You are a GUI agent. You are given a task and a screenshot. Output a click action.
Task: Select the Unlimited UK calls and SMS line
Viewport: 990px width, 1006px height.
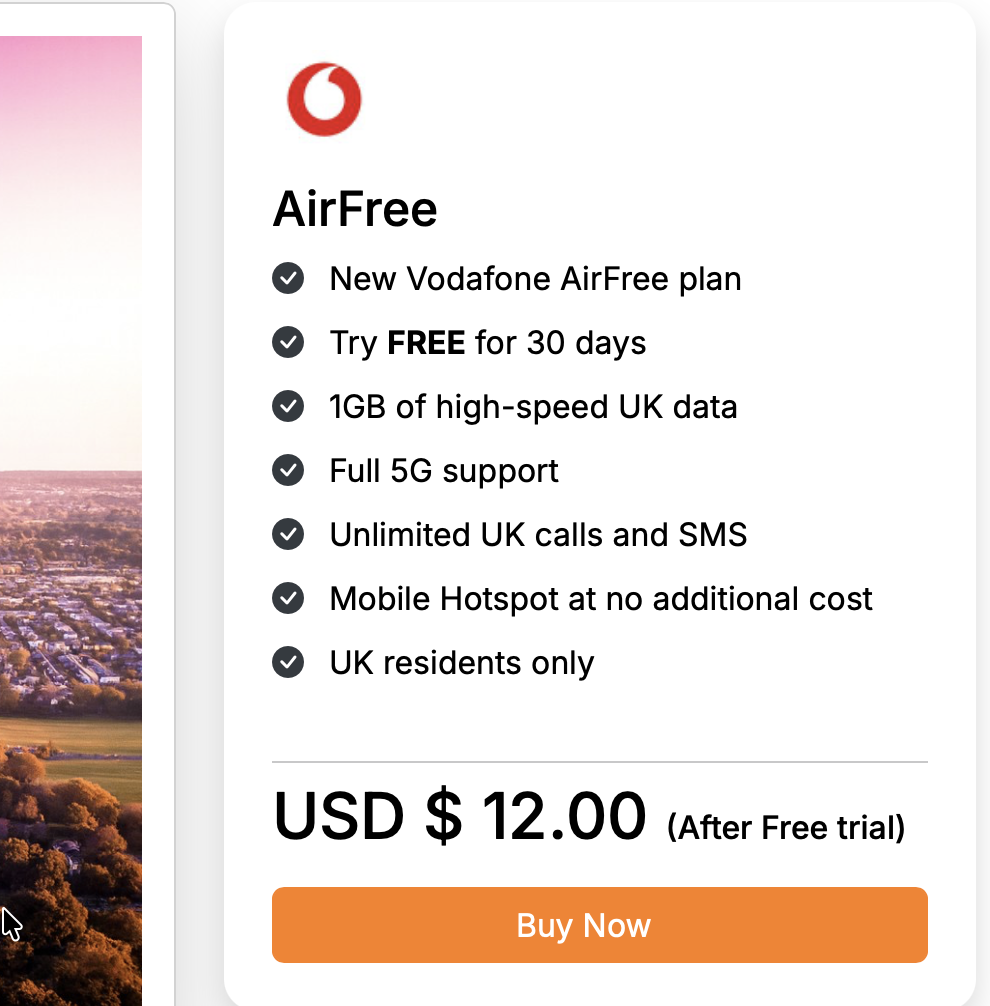(x=538, y=535)
